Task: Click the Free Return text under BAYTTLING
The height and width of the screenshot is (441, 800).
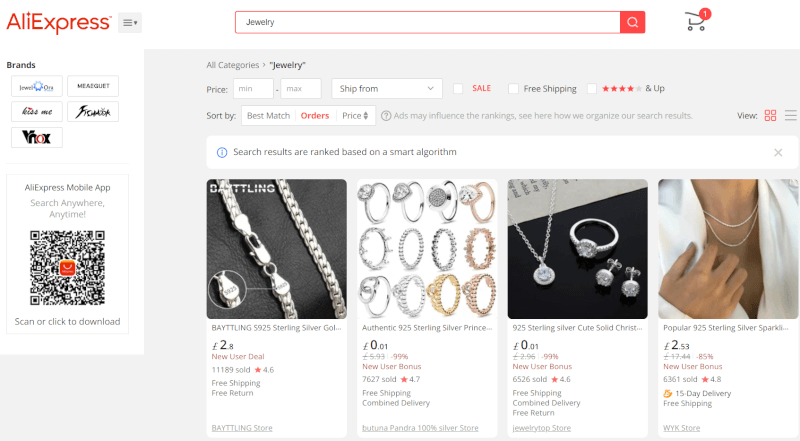Action: pos(232,393)
